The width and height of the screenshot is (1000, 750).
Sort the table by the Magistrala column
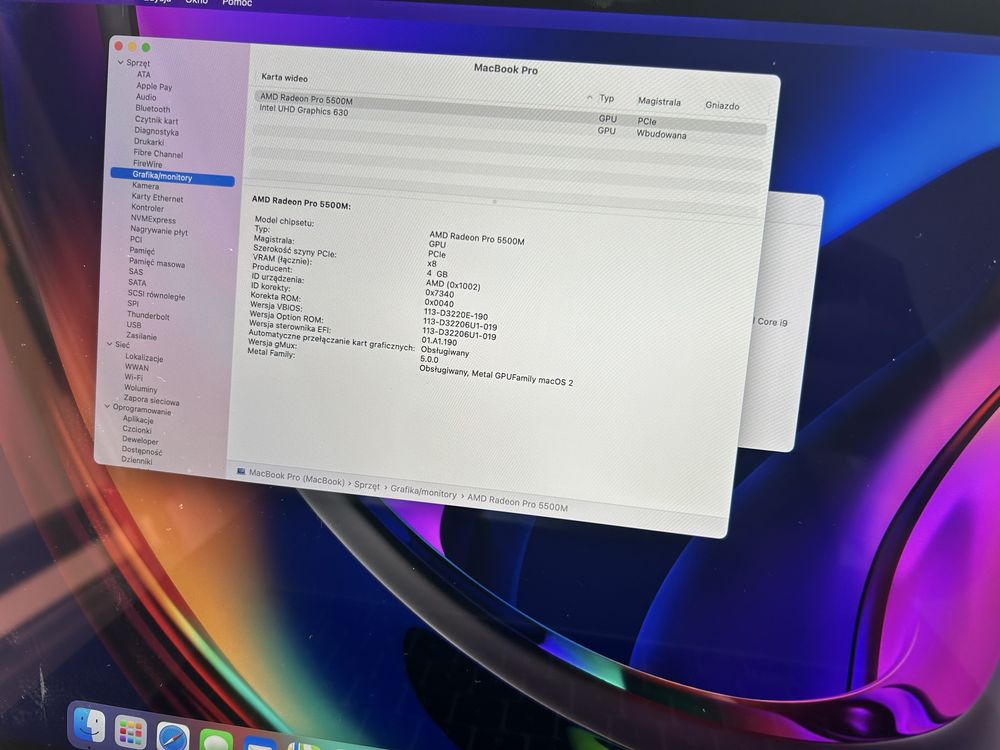[x=659, y=101]
